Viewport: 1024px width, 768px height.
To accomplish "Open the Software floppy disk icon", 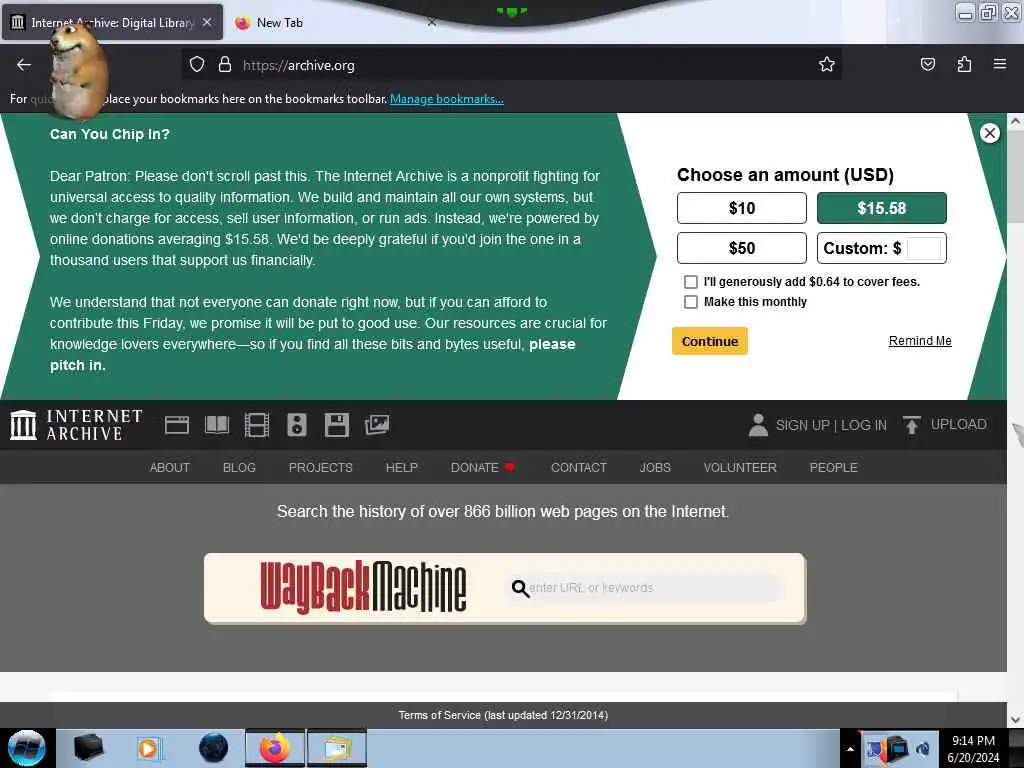I will click(x=336, y=425).
